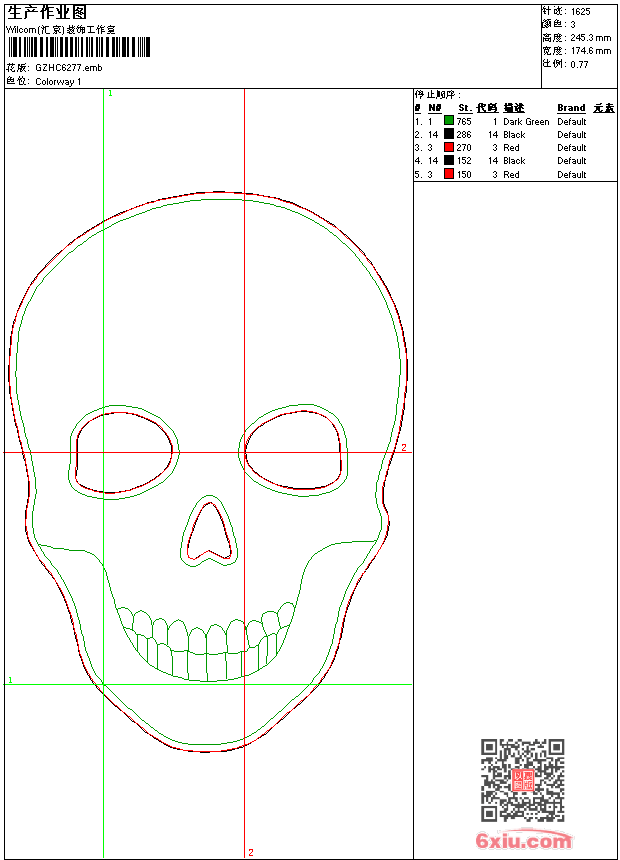The image size is (620, 860).
Task: Click the file name GZHC6277.emb
Action: (x=68, y=68)
